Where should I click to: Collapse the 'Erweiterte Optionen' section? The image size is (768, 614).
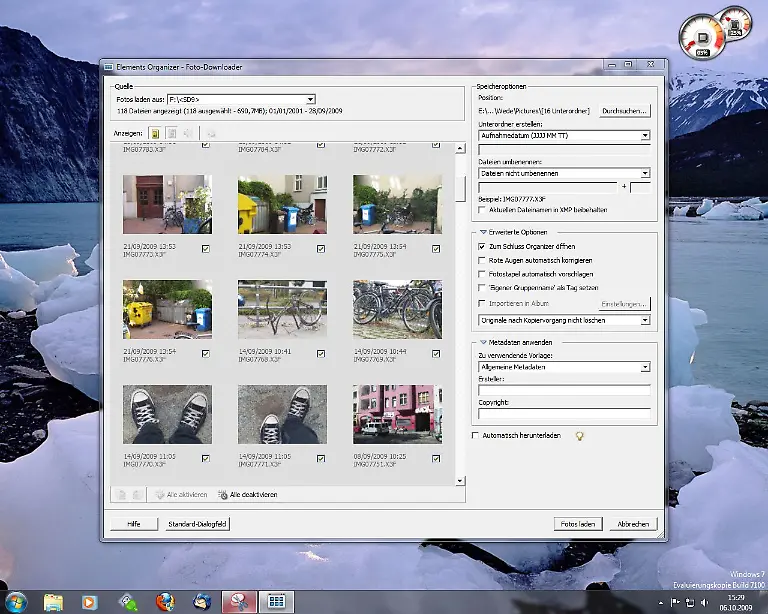(484, 231)
